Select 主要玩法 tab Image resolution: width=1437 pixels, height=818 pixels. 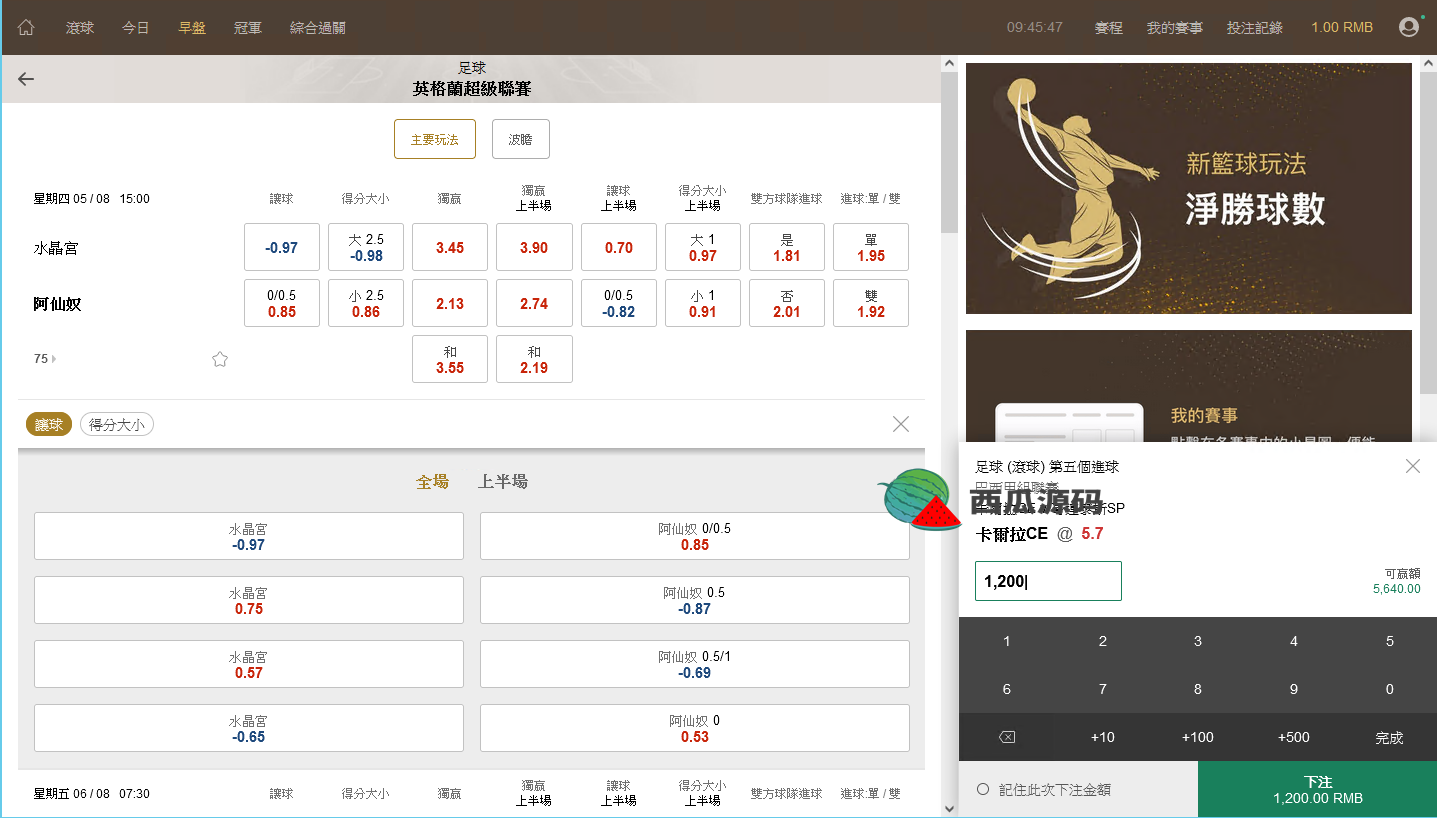point(435,139)
